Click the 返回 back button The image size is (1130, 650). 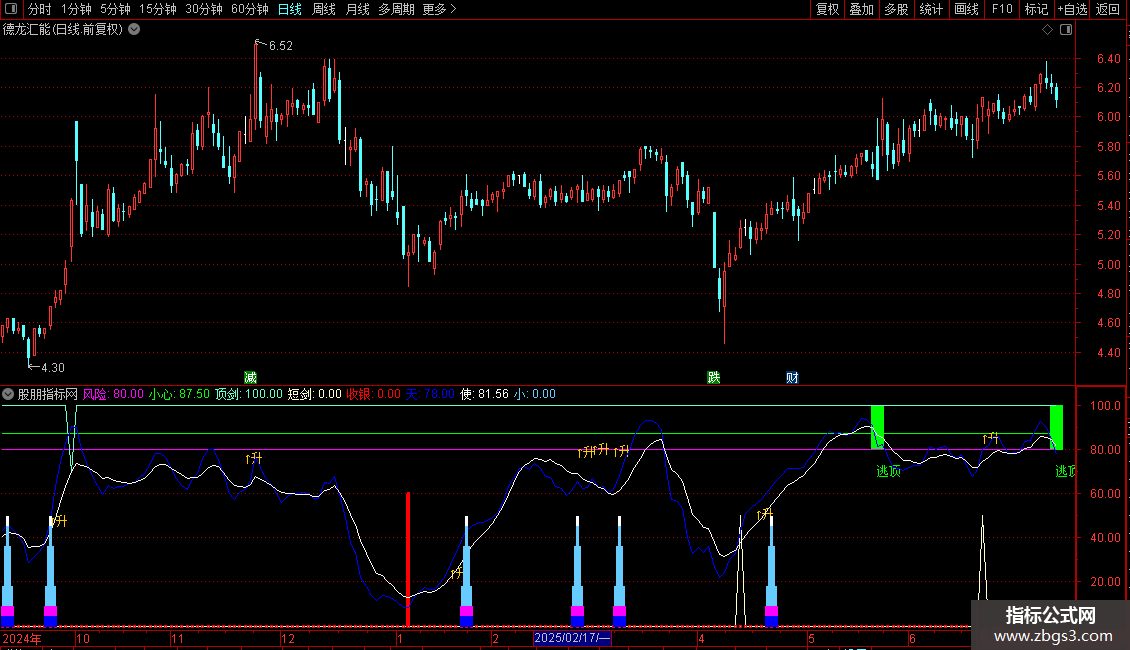pos(1108,9)
